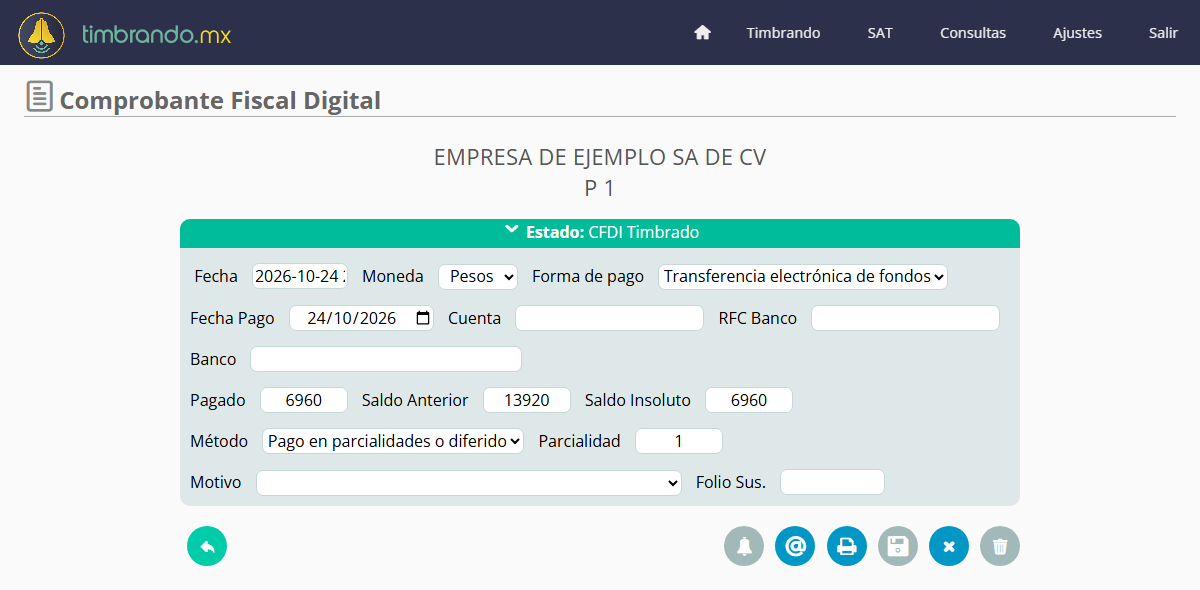This screenshot has height=590, width=1200.
Task: Cancel the CFDI with X button
Action: [x=949, y=546]
